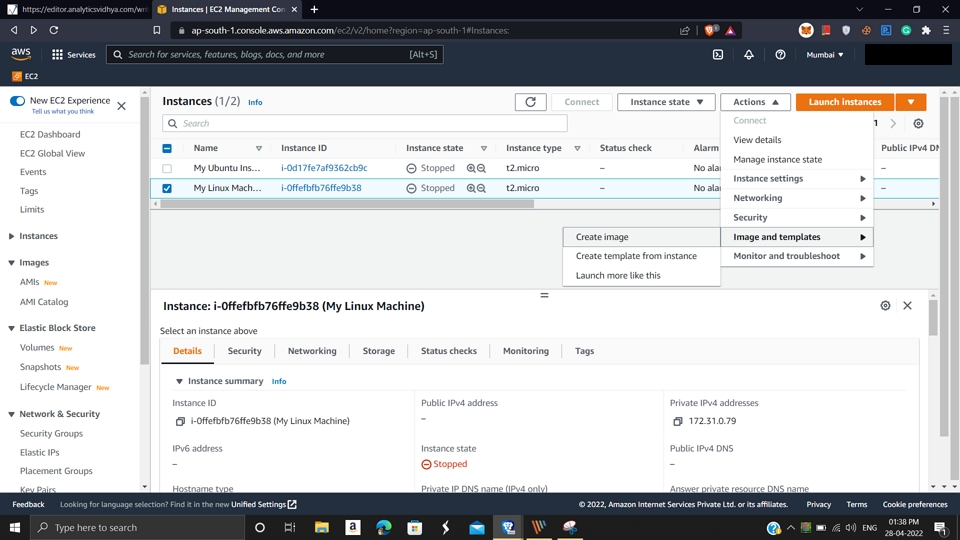Open Security Groups in the sidebar
This screenshot has height=540, width=960.
point(51,433)
